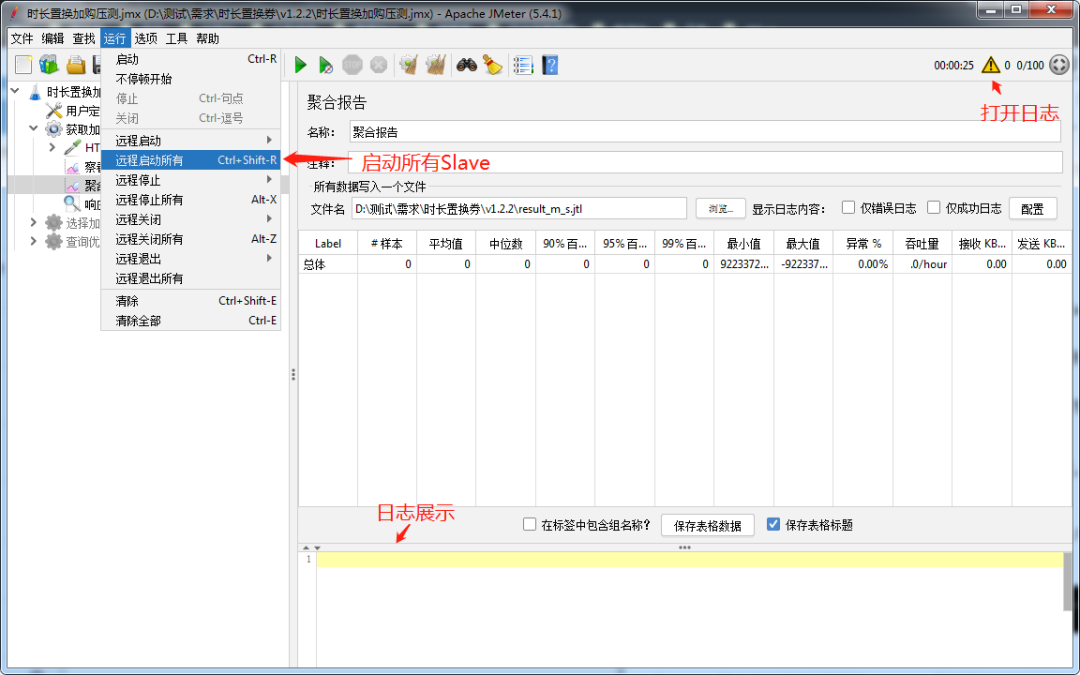The height and width of the screenshot is (675, 1080).
Task: Select the disabled 选择加 gear icon
Action: pos(54,222)
